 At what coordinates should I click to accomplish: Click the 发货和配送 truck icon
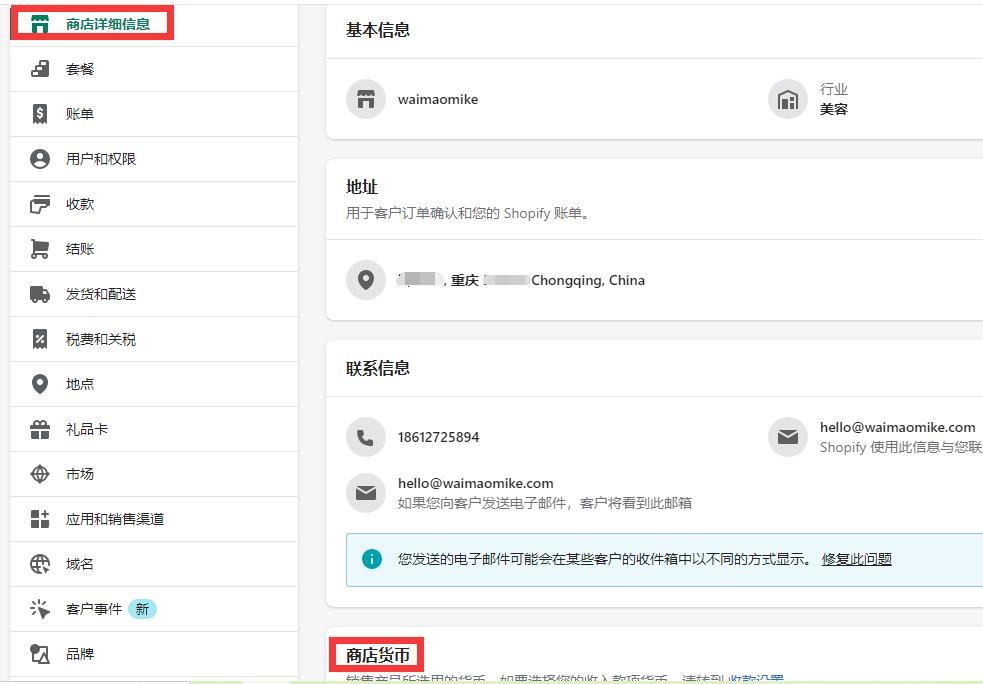pos(40,294)
